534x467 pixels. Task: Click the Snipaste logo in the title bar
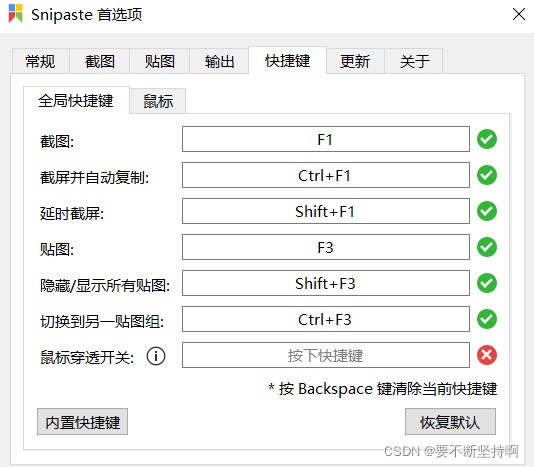pyautogui.click(x=16, y=14)
